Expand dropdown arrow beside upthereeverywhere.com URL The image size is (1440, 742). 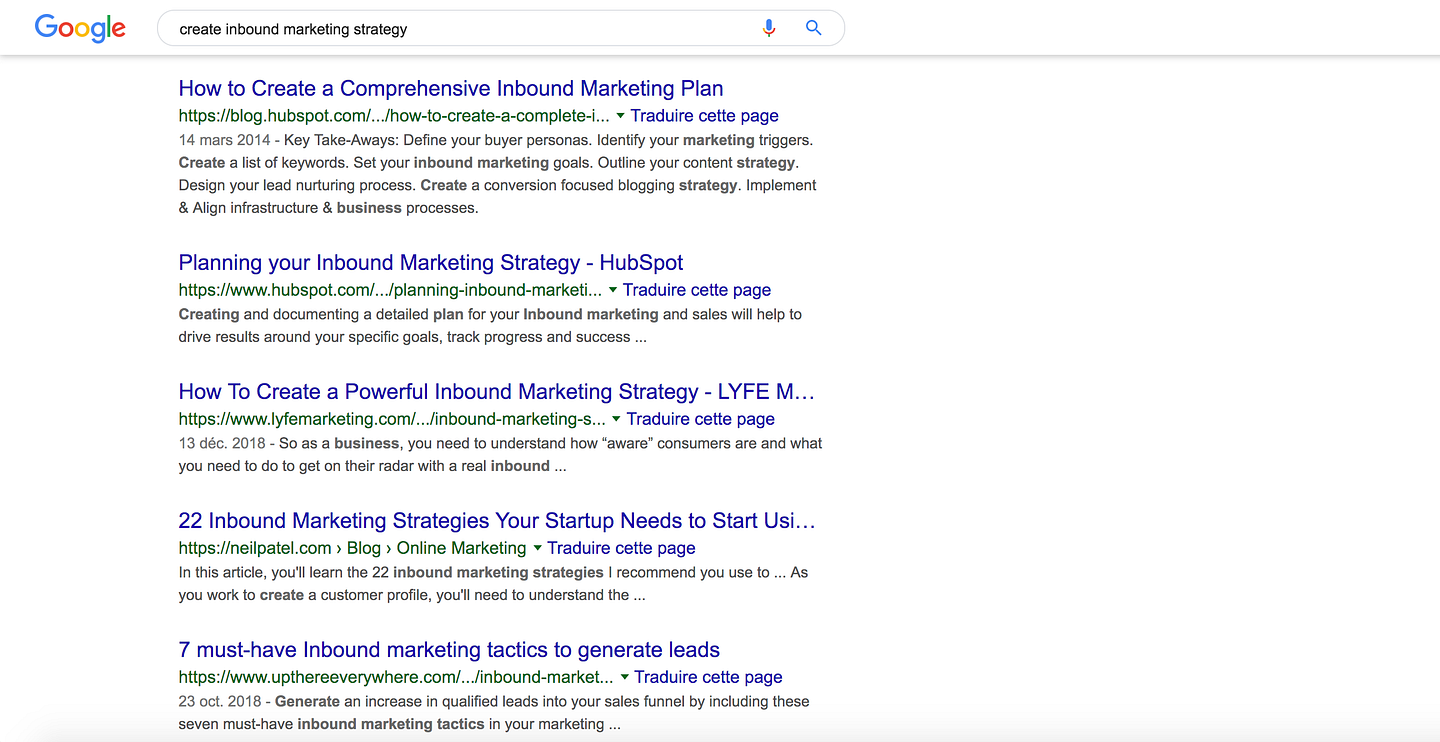624,677
